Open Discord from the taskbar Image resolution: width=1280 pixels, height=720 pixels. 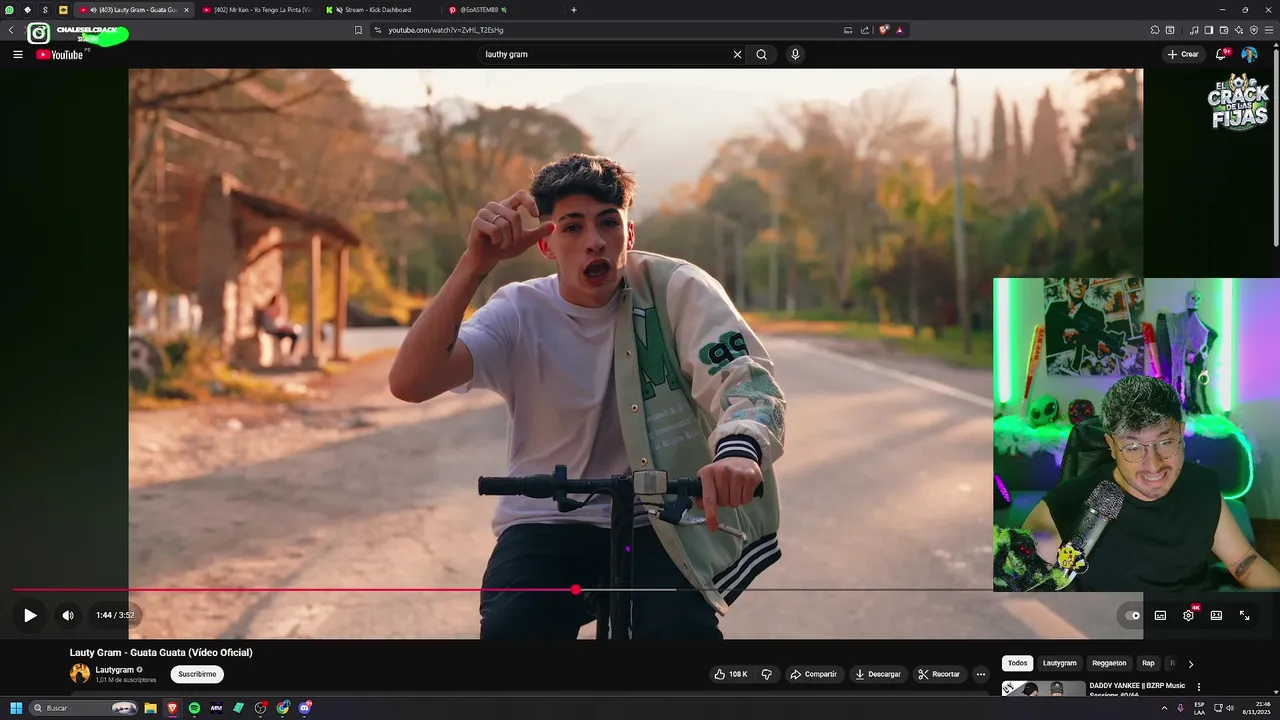point(305,708)
